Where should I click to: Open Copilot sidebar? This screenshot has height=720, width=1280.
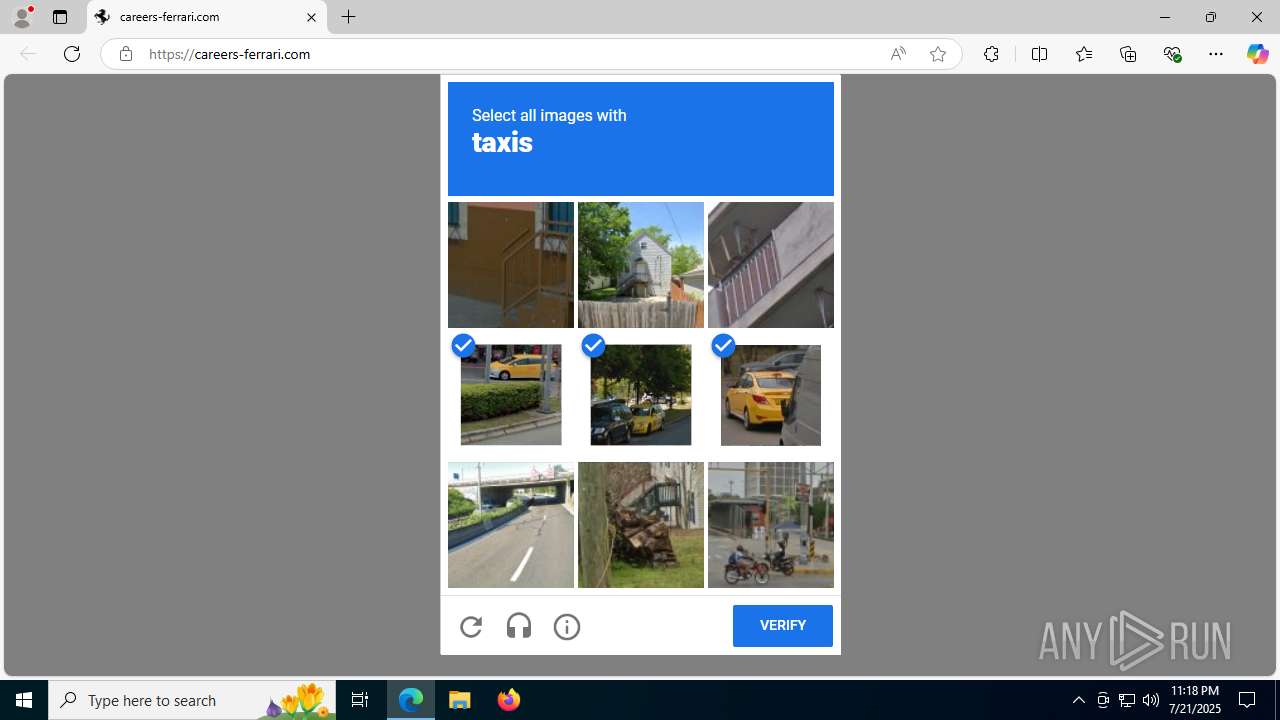pos(1257,54)
